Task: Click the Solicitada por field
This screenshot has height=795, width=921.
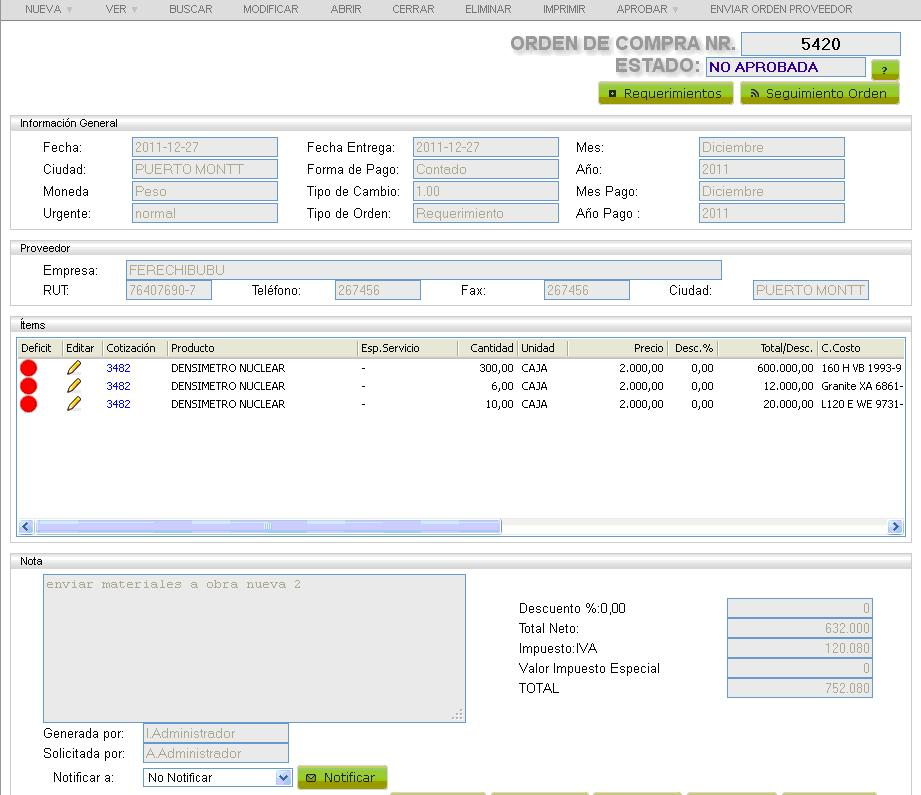Action: 216,753
